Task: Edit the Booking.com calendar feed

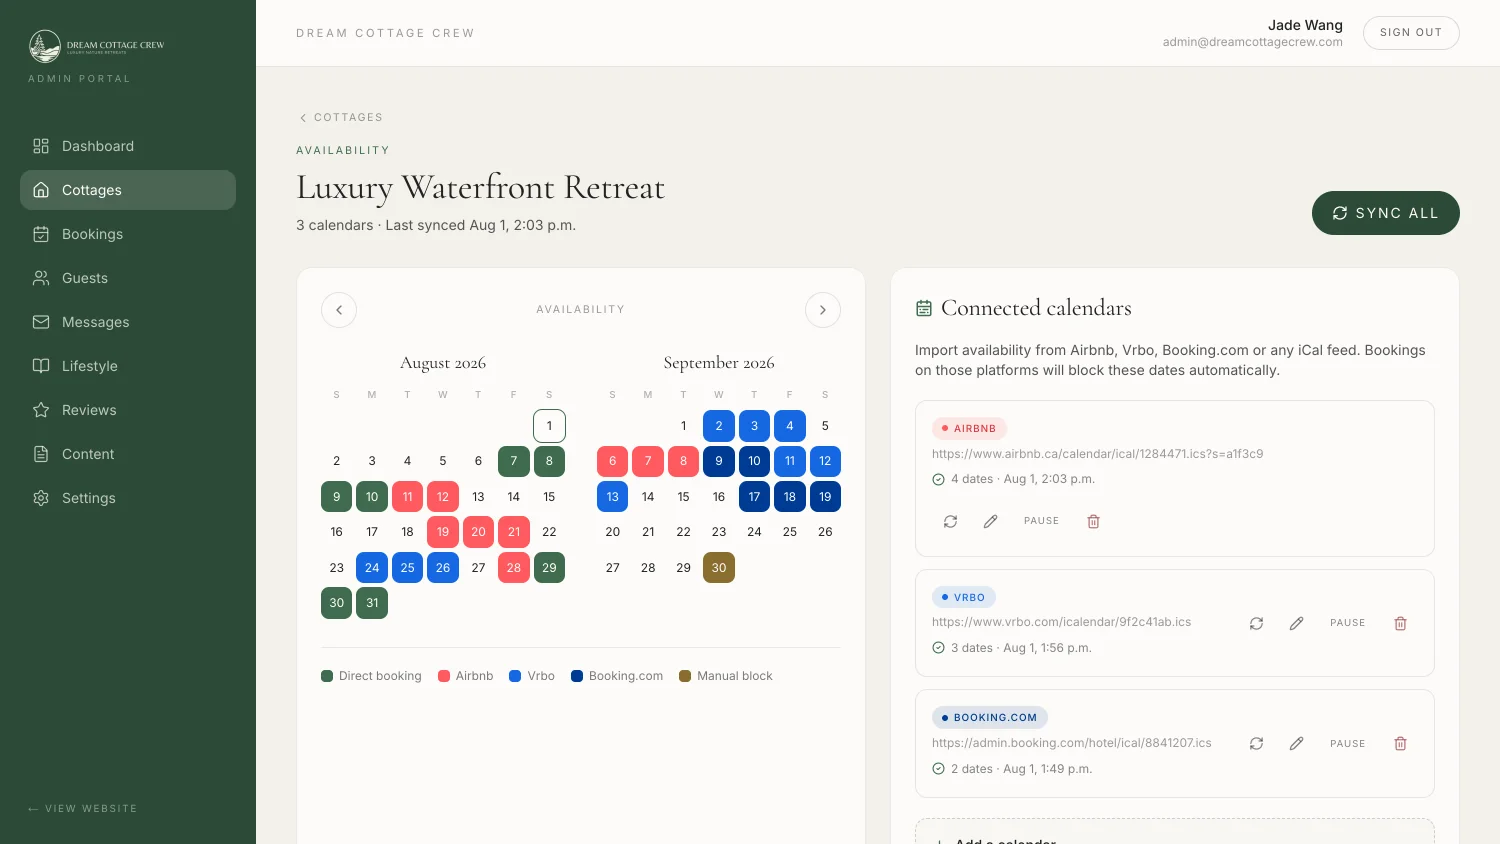Action: 1296,743
